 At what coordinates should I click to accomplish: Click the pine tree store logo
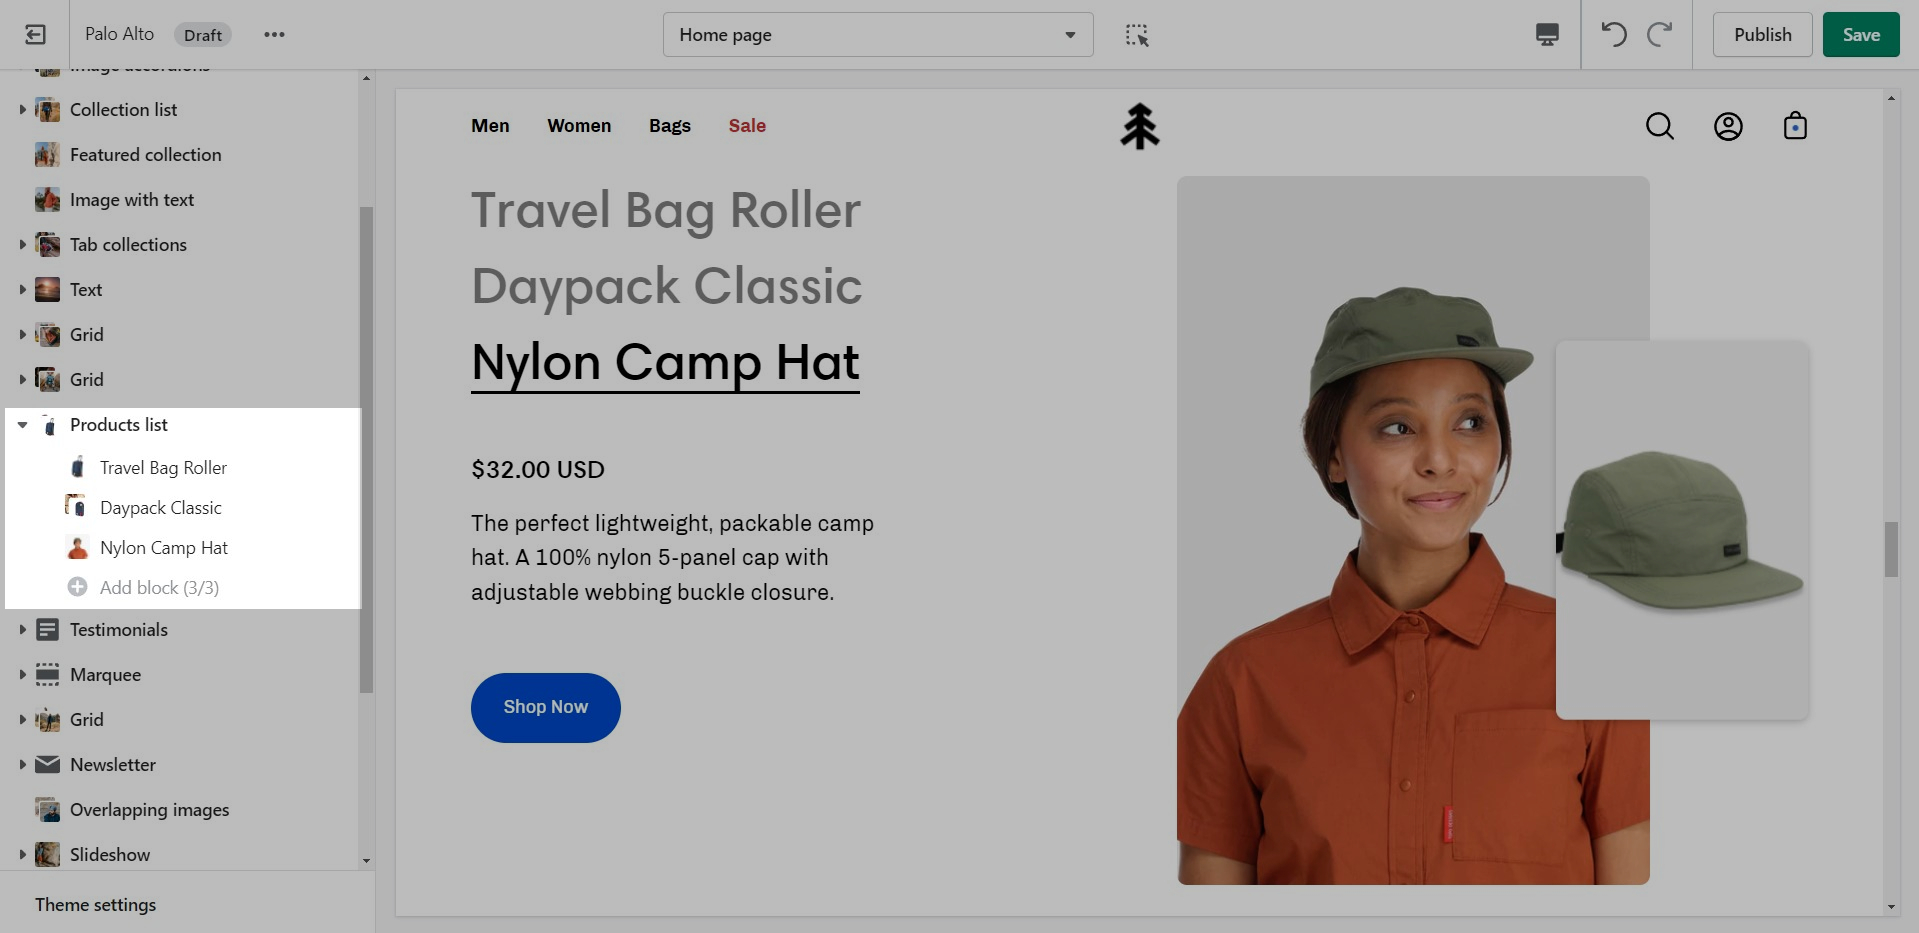tap(1139, 127)
